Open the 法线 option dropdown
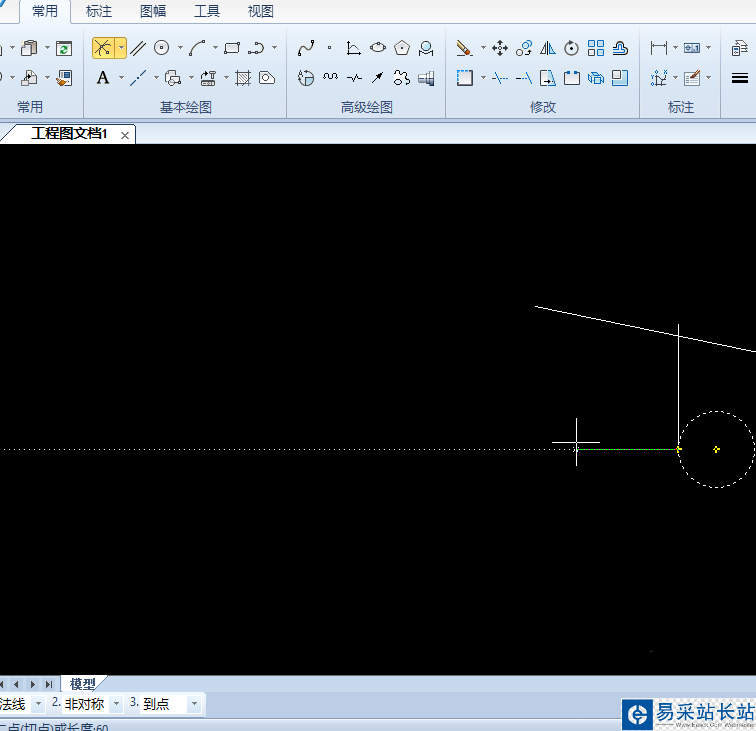 tap(38, 704)
